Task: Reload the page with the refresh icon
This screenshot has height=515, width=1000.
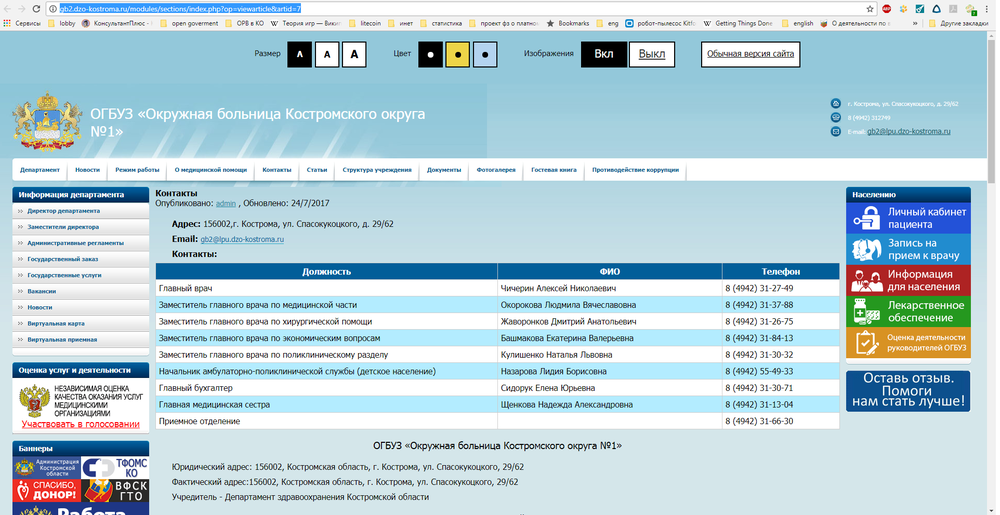Action: tap(36, 9)
